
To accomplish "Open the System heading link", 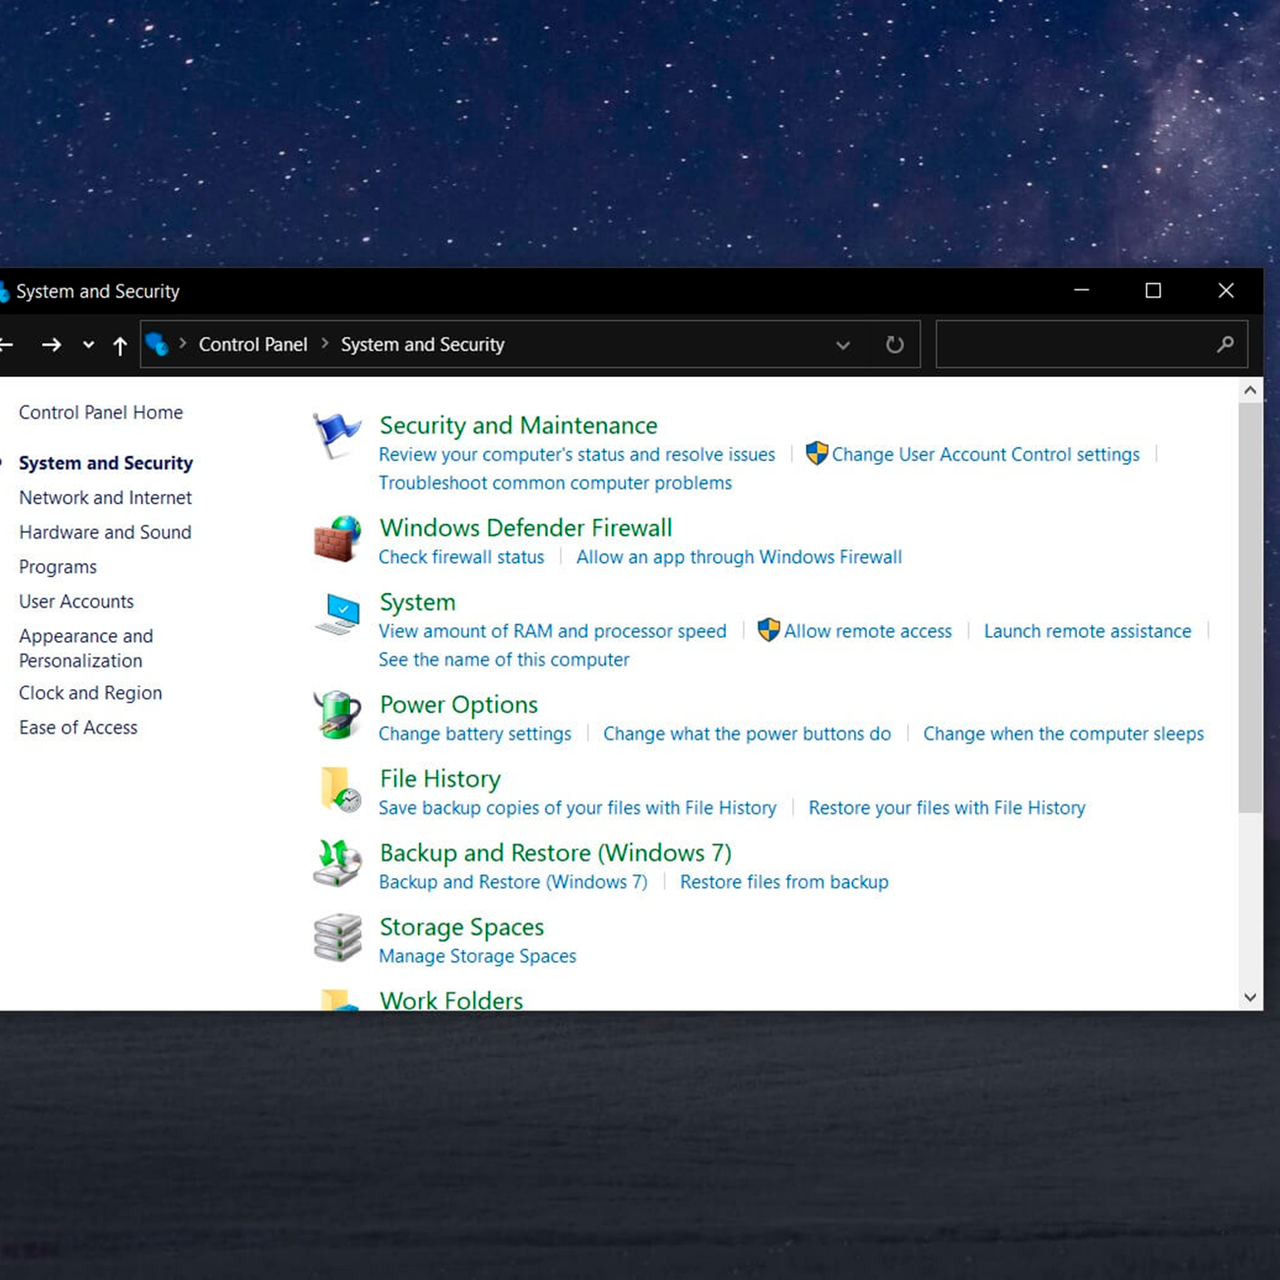I will (417, 602).
